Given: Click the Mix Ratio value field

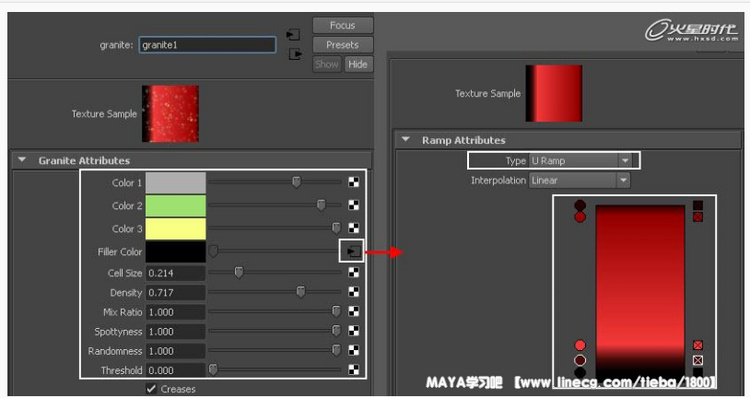Looking at the screenshot, I should tap(175, 312).
